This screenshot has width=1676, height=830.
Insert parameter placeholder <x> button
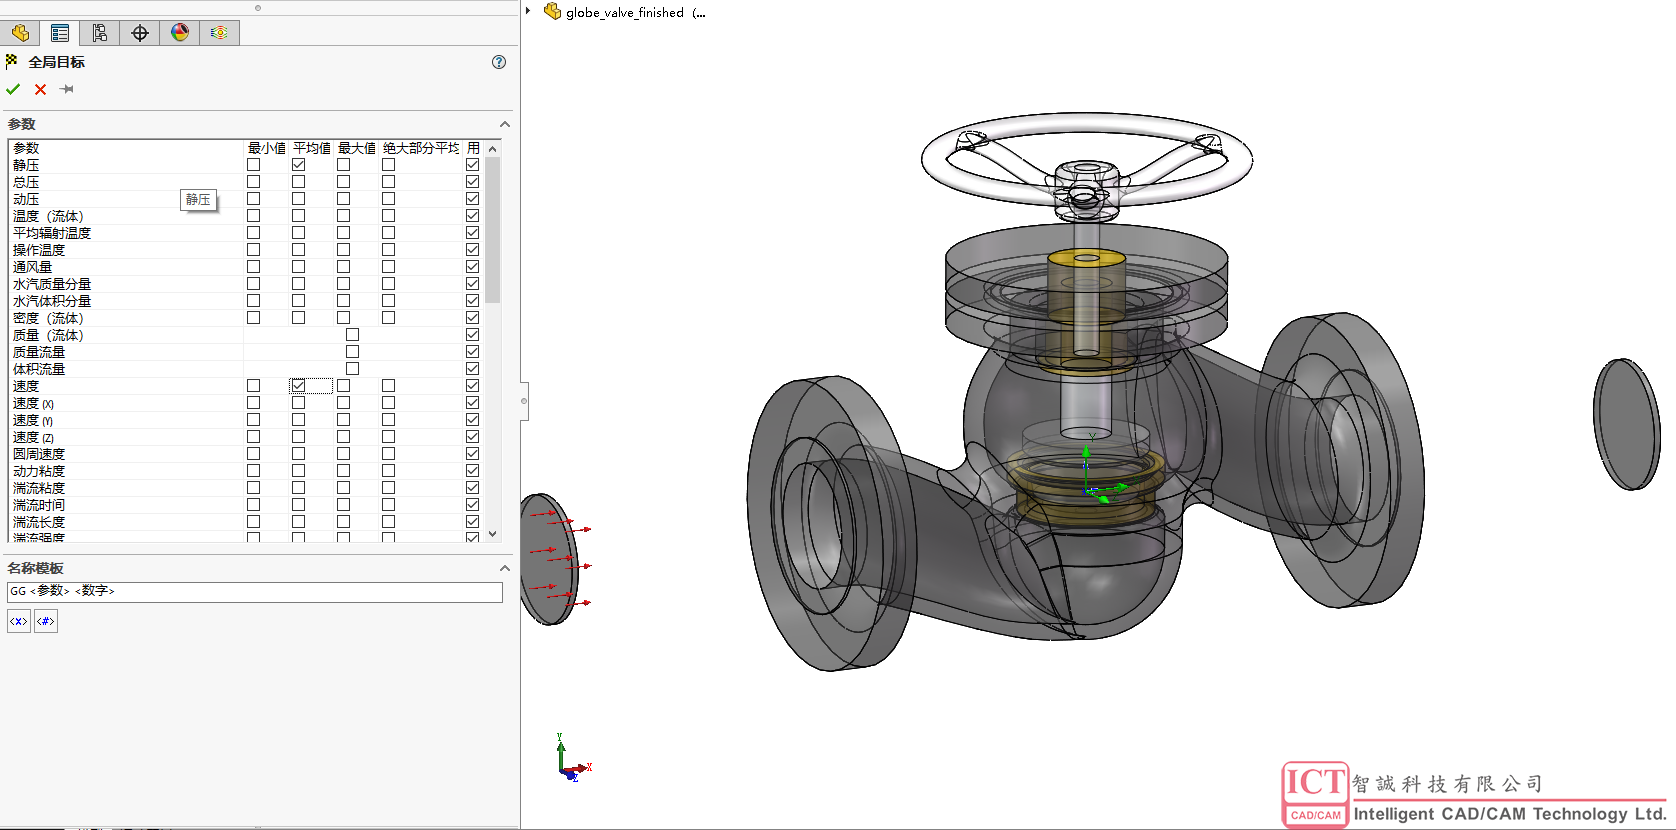tap(19, 621)
